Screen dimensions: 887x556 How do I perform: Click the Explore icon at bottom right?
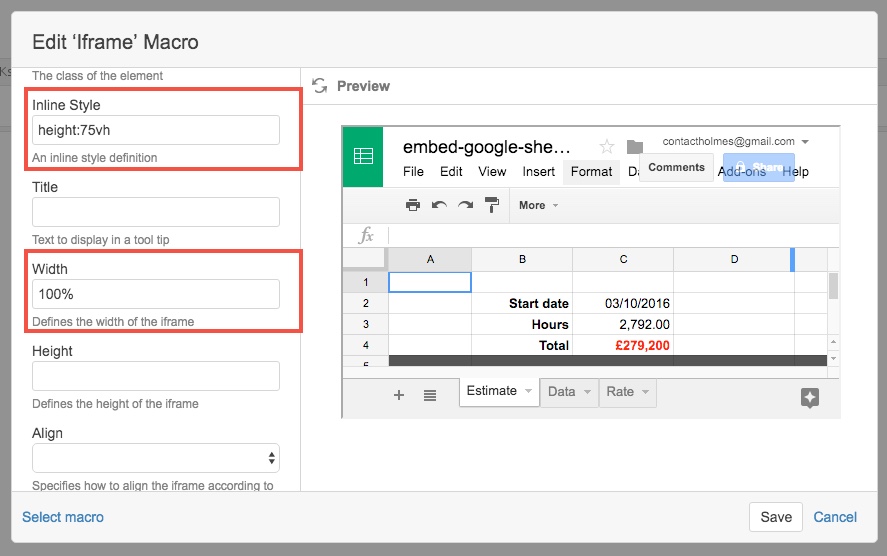click(x=810, y=397)
